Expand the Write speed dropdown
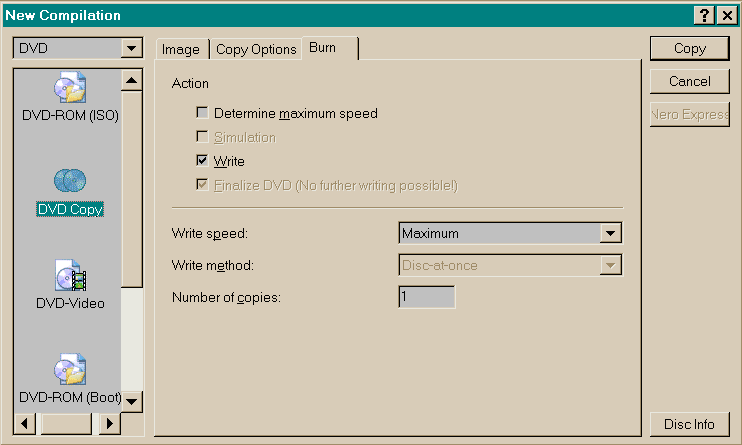The height and width of the screenshot is (445, 742). click(x=610, y=234)
